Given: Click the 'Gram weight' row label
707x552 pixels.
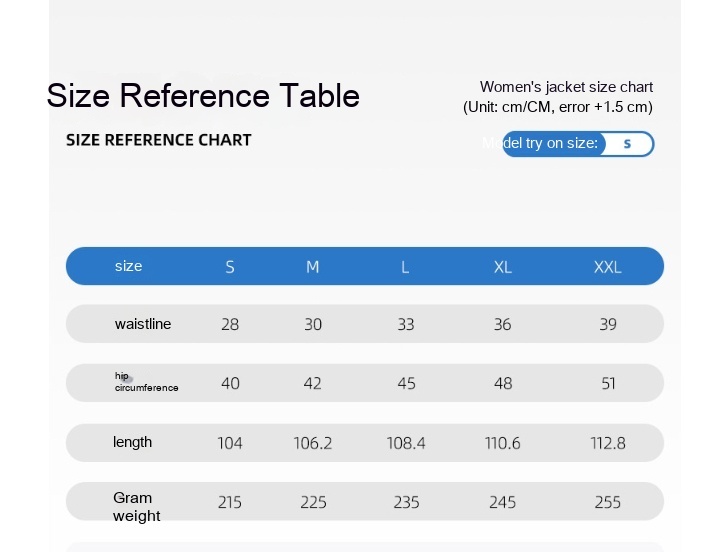Looking at the screenshot, I should click(135, 506).
